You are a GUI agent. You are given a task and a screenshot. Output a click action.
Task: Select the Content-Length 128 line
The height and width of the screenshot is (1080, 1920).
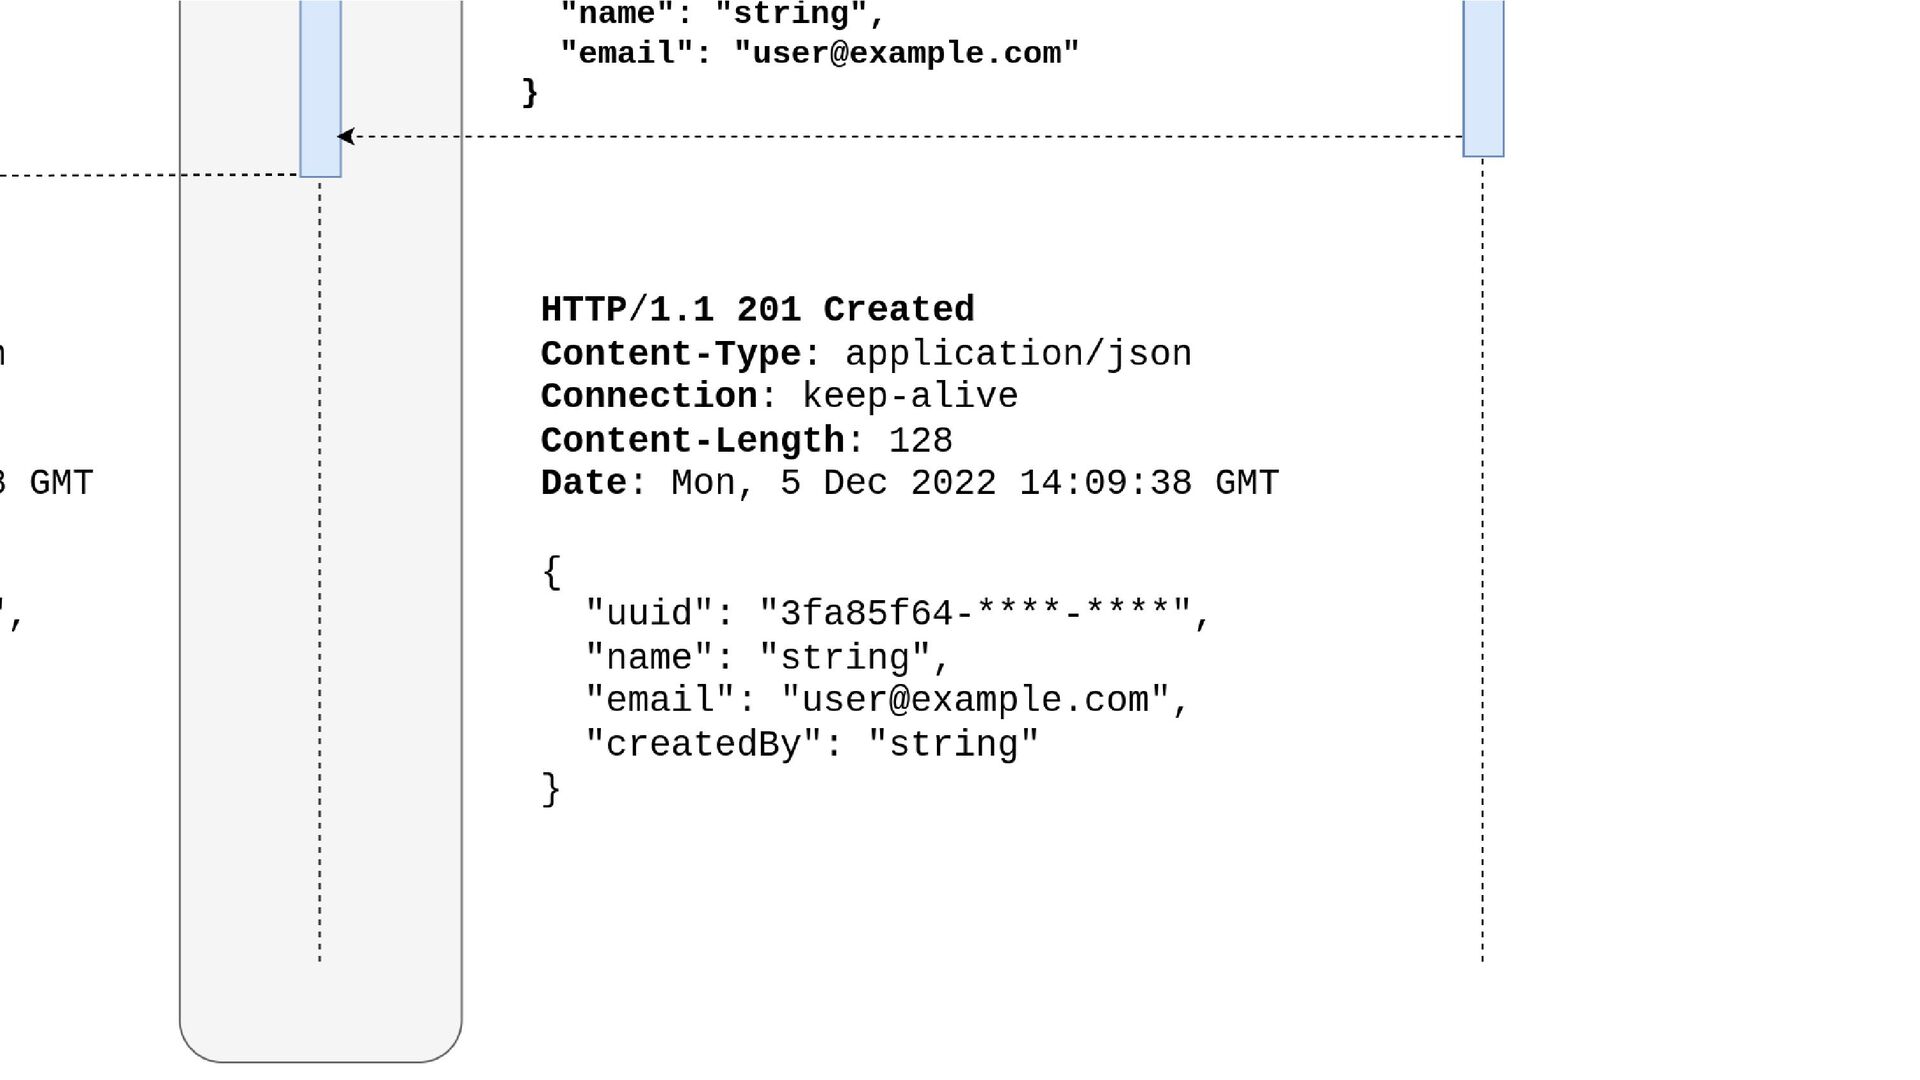[x=746, y=440]
